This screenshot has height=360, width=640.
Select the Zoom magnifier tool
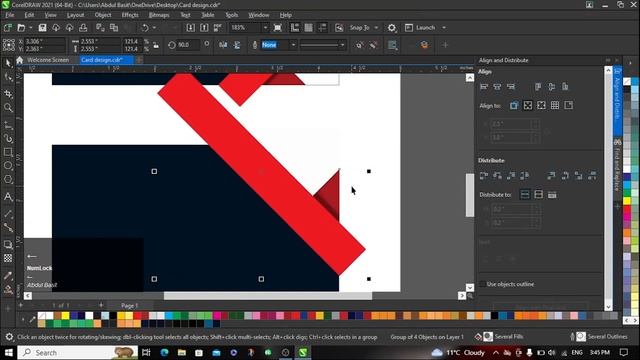[x=8, y=108]
